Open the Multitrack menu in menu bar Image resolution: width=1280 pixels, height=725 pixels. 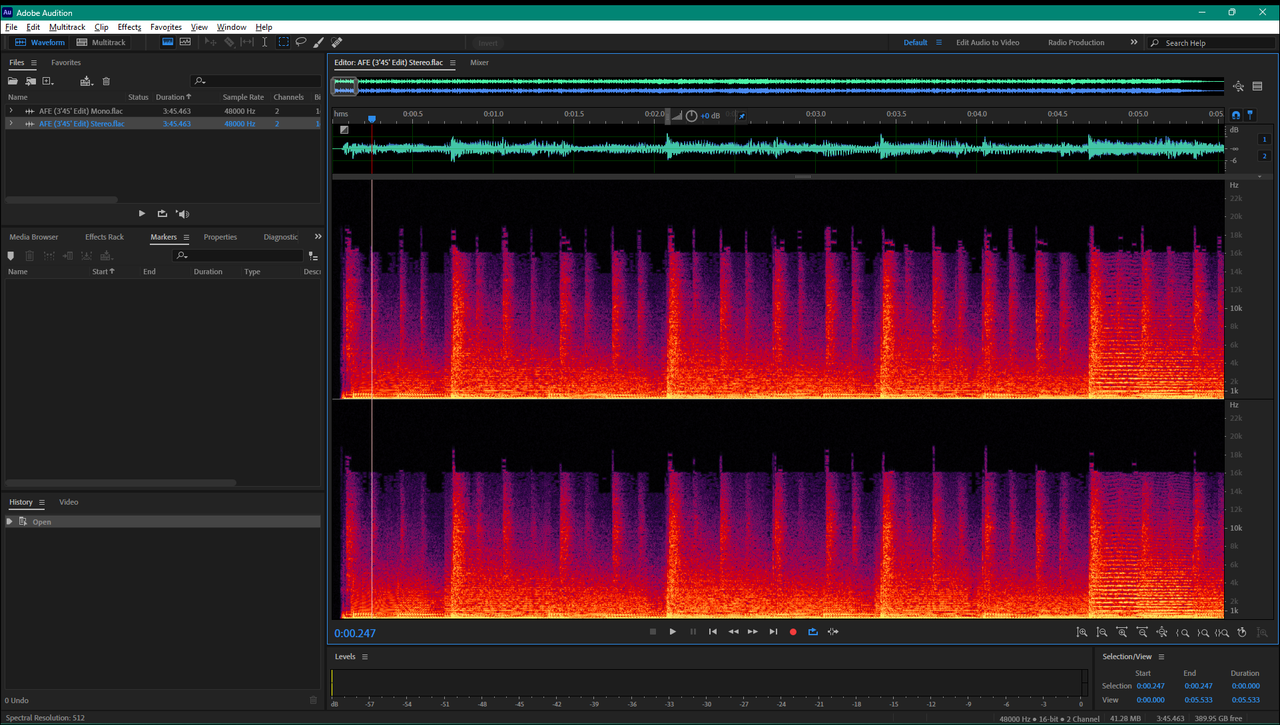point(67,27)
